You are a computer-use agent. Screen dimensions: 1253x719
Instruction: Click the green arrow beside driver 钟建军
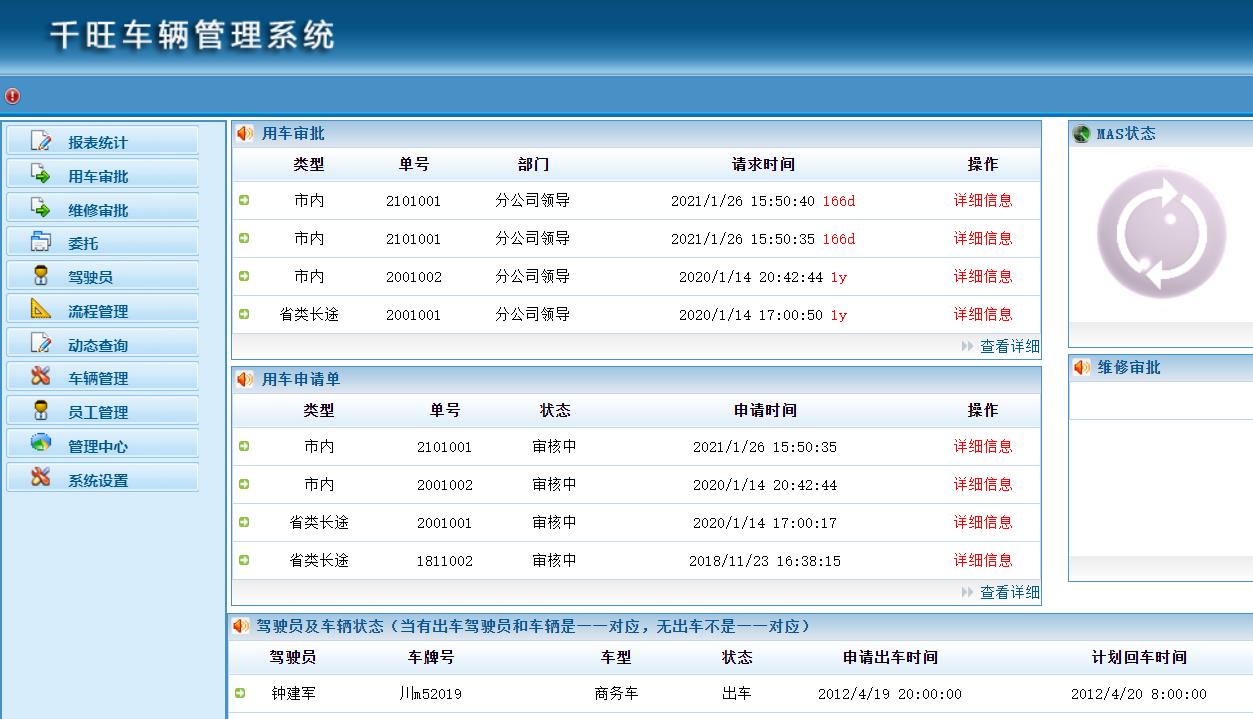tap(240, 693)
